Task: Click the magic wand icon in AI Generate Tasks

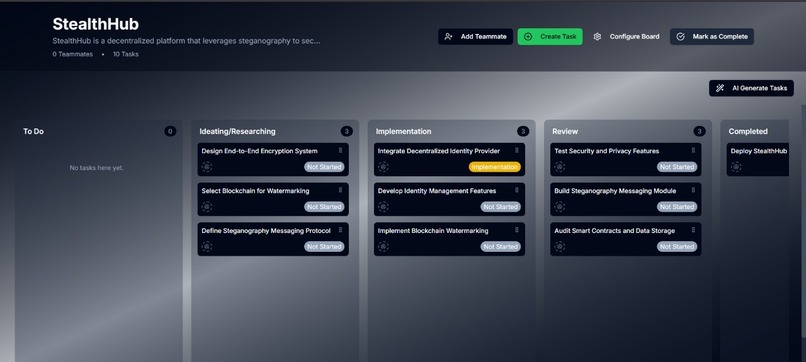Action: [720, 88]
